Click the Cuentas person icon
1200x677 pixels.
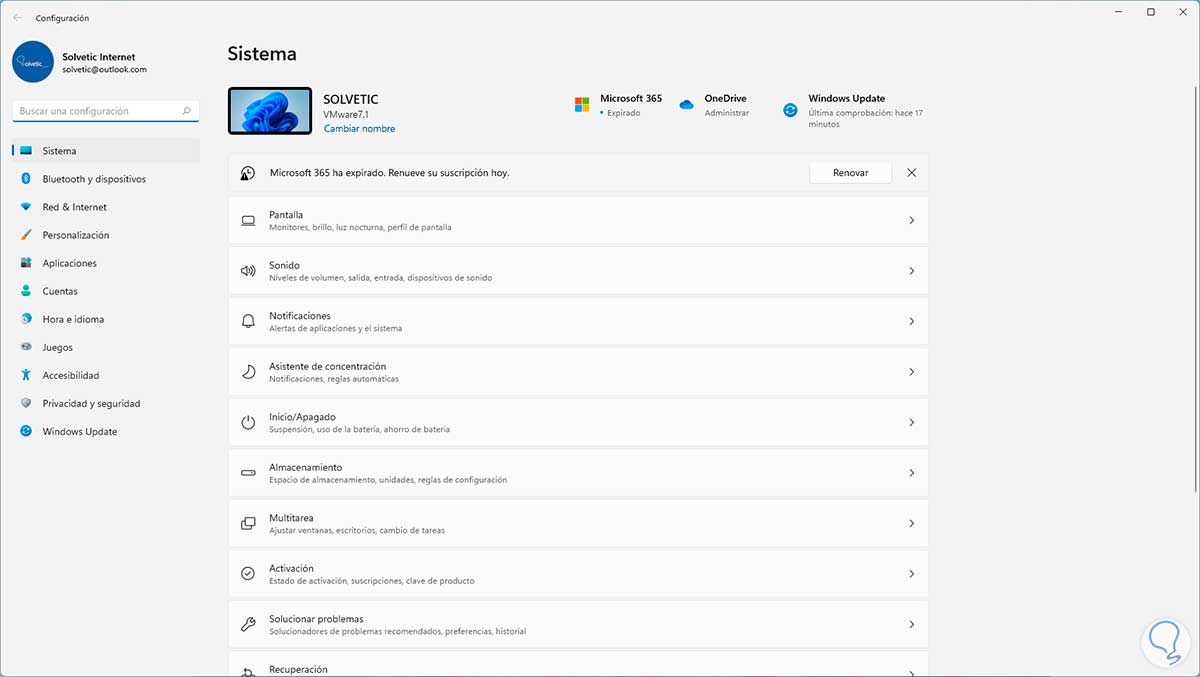click(26, 291)
